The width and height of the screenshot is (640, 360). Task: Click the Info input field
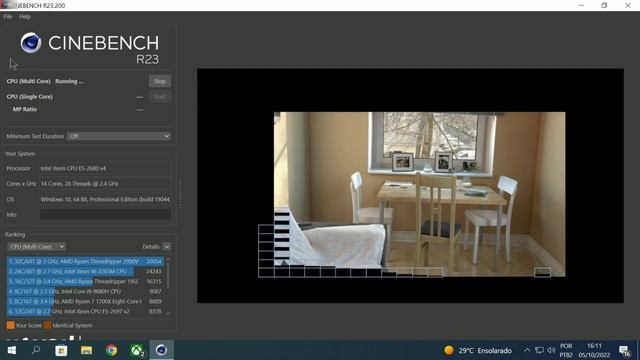click(105, 215)
